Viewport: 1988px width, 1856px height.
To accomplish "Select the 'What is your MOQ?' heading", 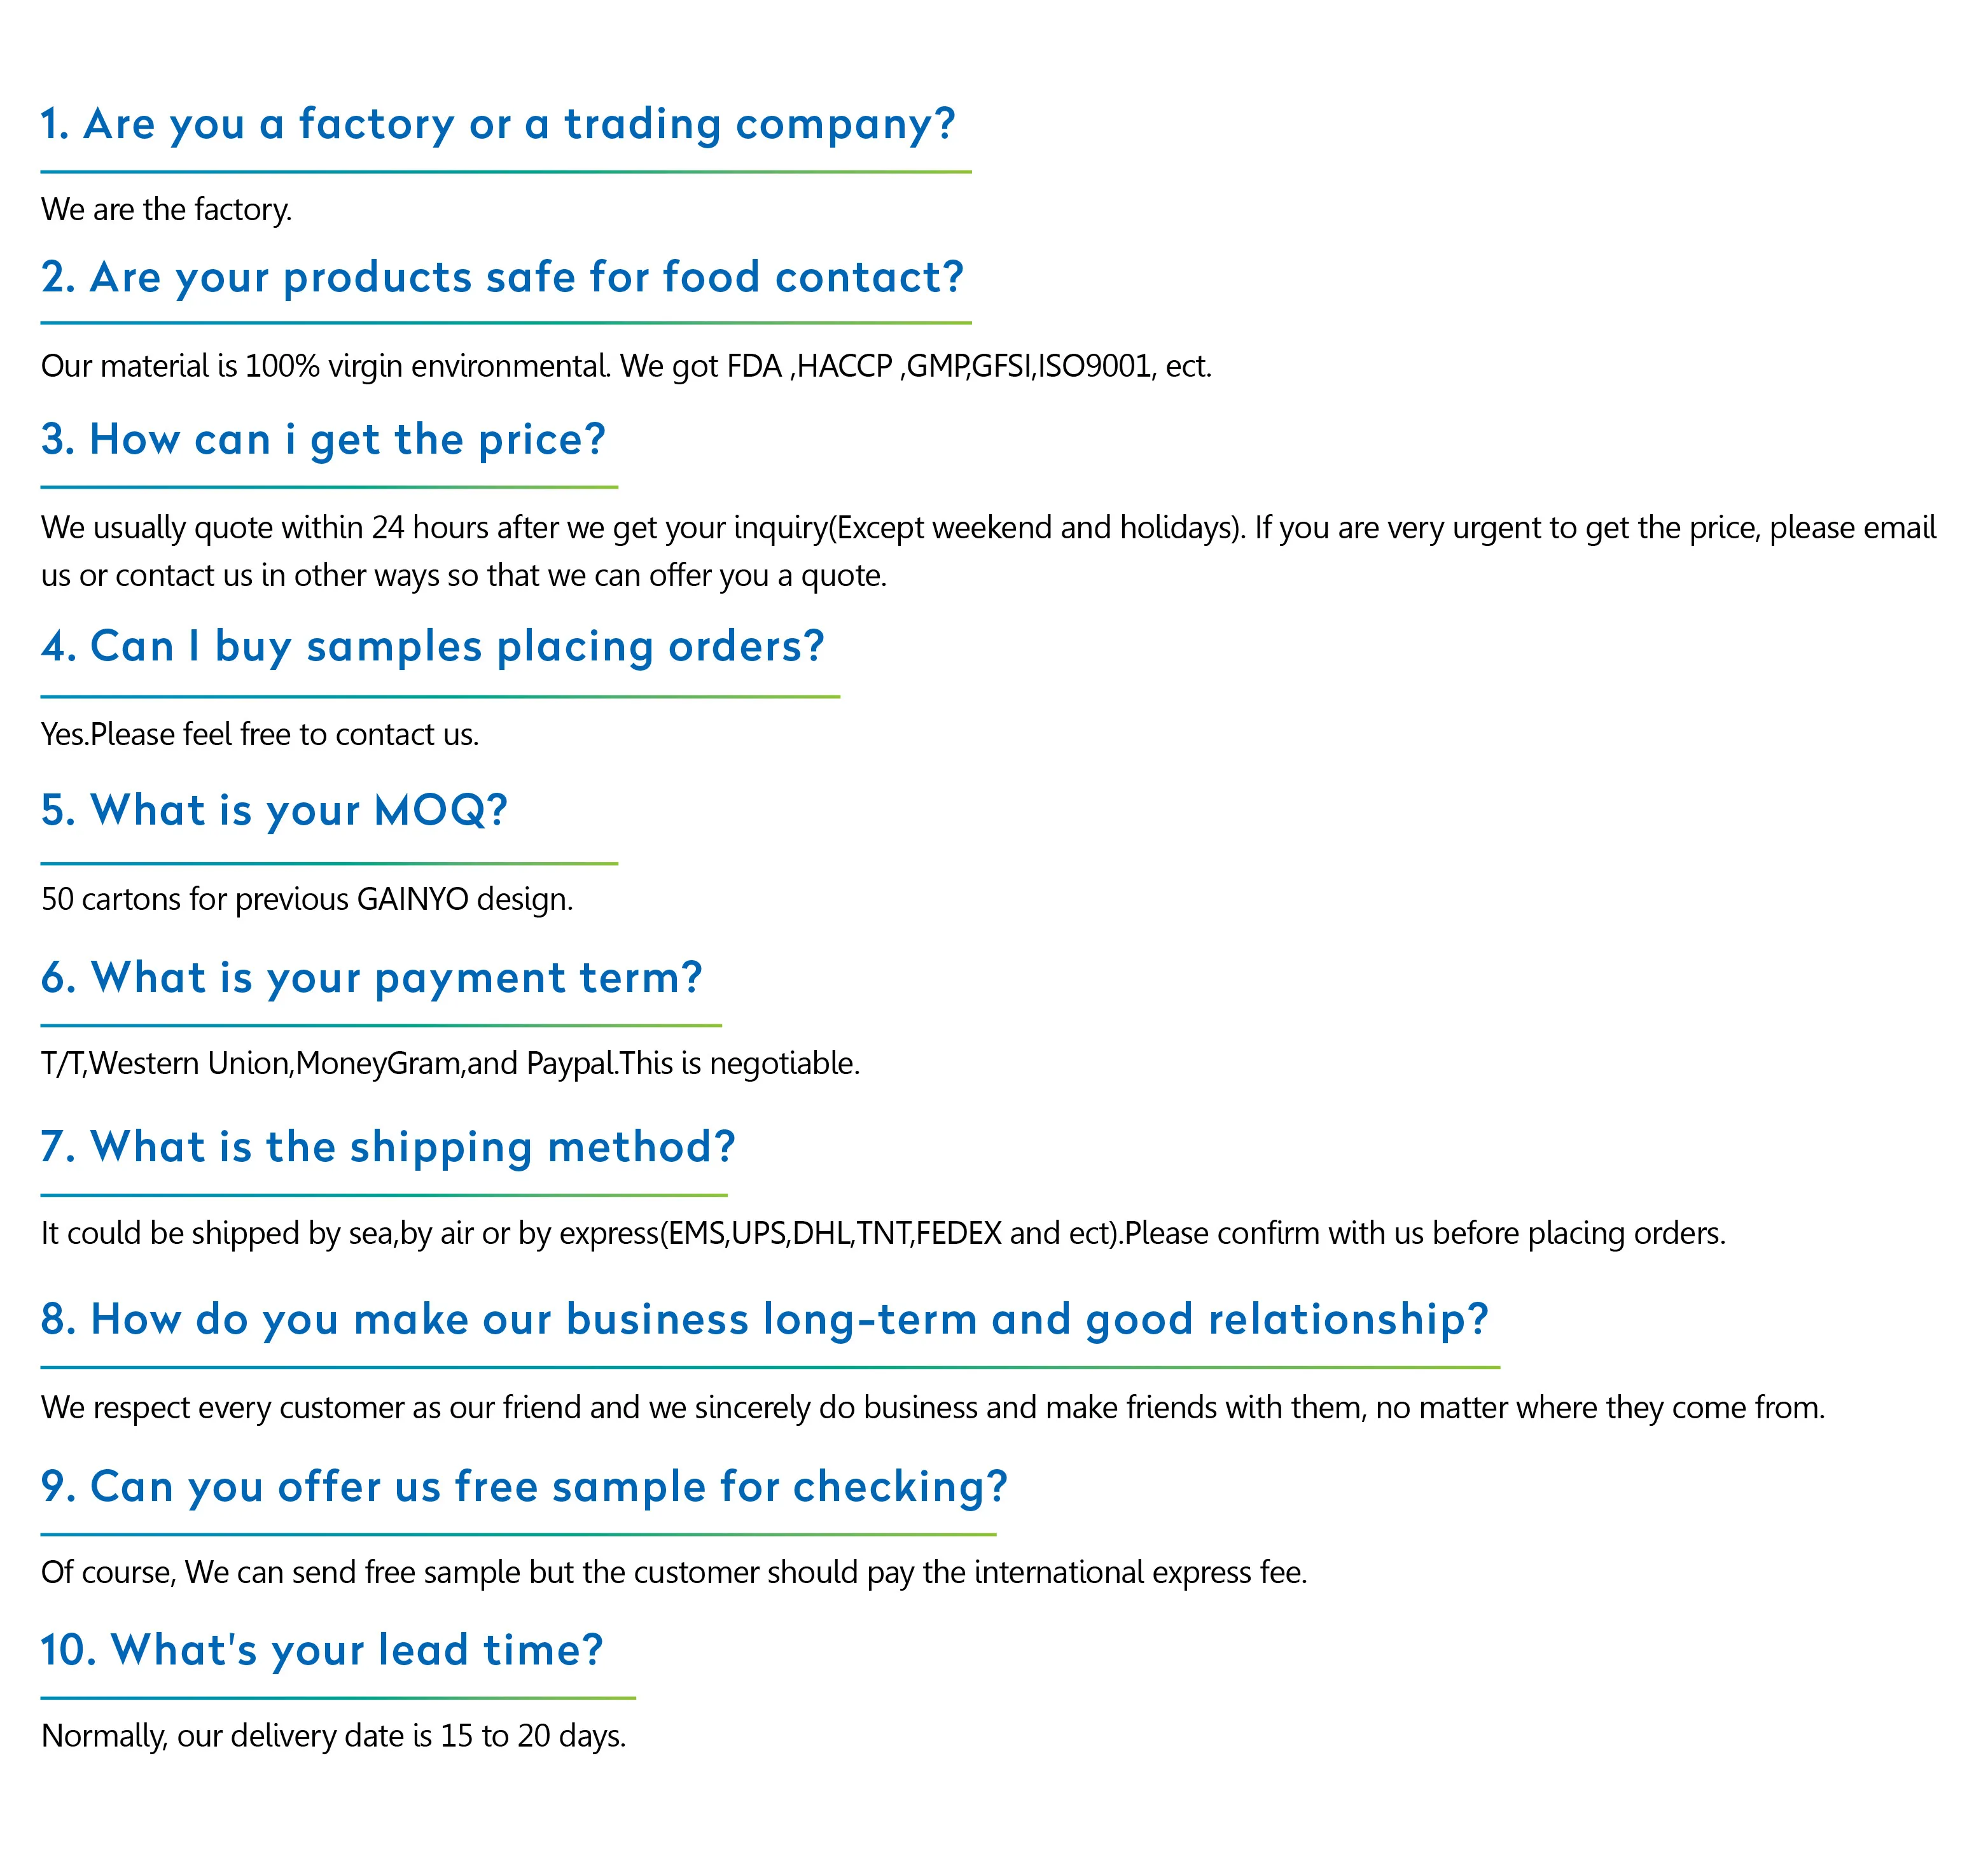I will coord(274,811).
